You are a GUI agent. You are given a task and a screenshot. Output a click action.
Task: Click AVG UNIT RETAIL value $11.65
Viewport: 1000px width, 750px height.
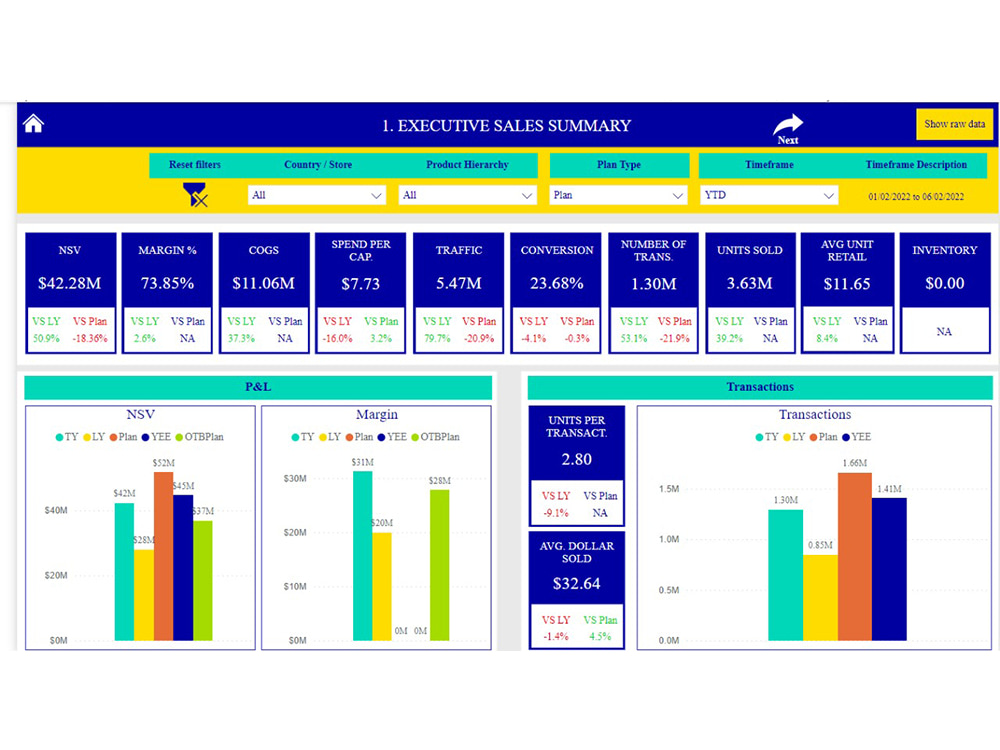click(x=847, y=284)
